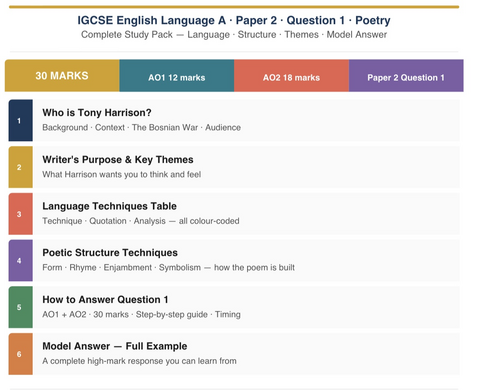Open 'Who is Tony Harrison?' section heading
The height and width of the screenshot is (390, 500).
click(x=97, y=113)
